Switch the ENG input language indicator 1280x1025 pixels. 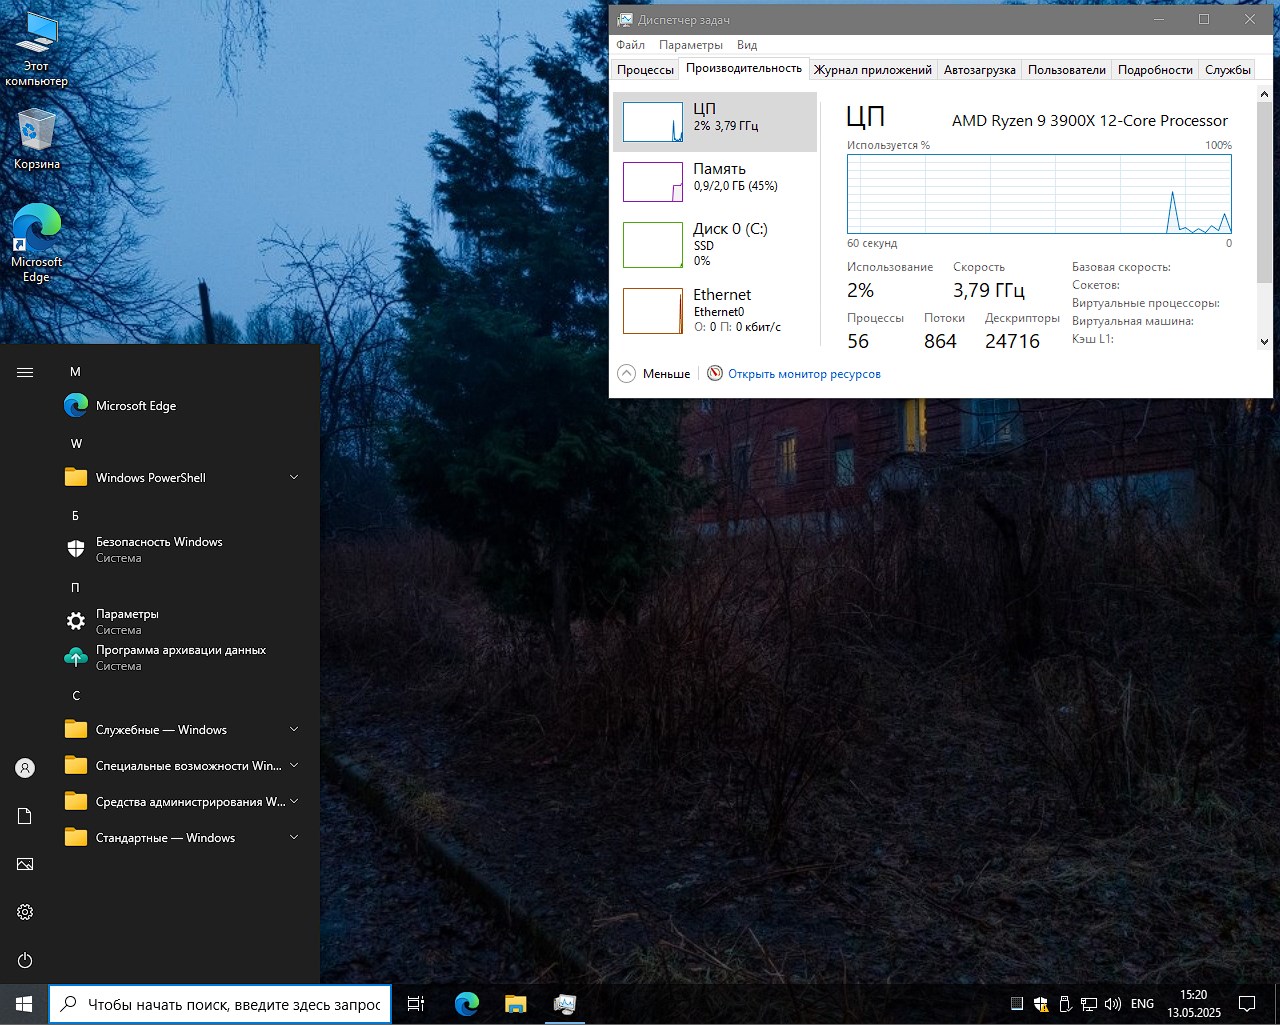1142,1004
